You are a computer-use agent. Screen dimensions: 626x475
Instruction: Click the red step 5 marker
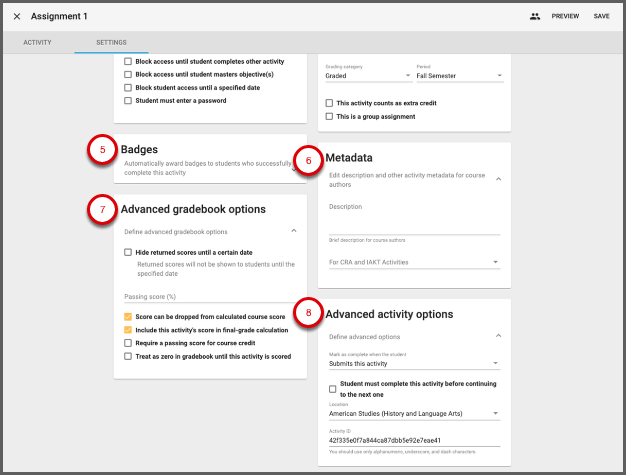pyautogui.click(x=101, y=149)
